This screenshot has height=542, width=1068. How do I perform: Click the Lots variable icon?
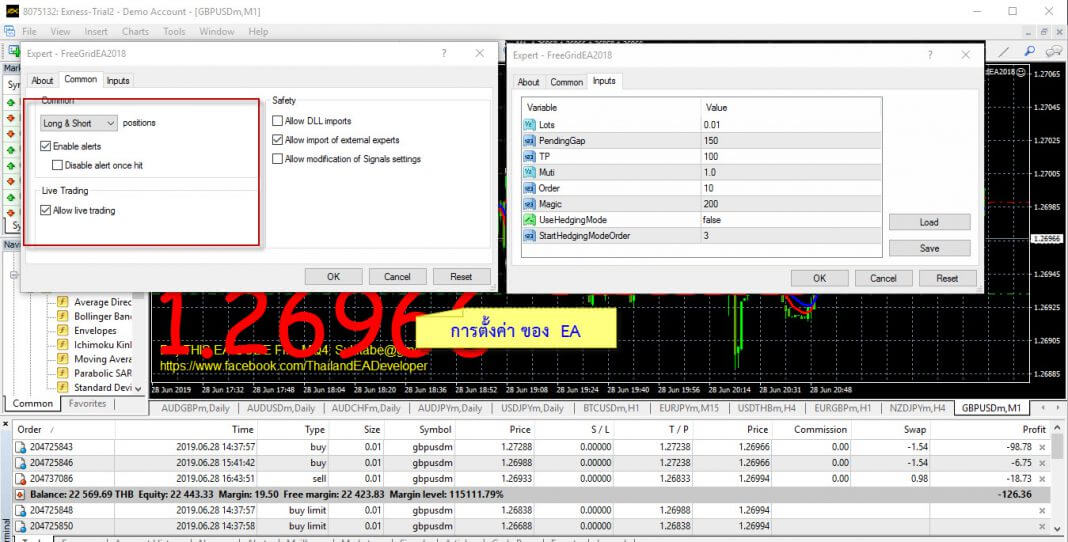pyautogui.click(x=530, y=125)
